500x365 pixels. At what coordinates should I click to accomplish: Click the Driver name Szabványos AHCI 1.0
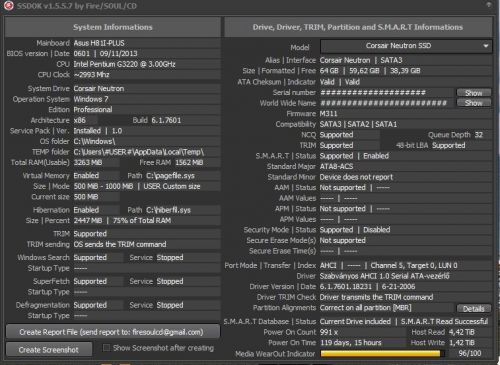pos(385,276)
